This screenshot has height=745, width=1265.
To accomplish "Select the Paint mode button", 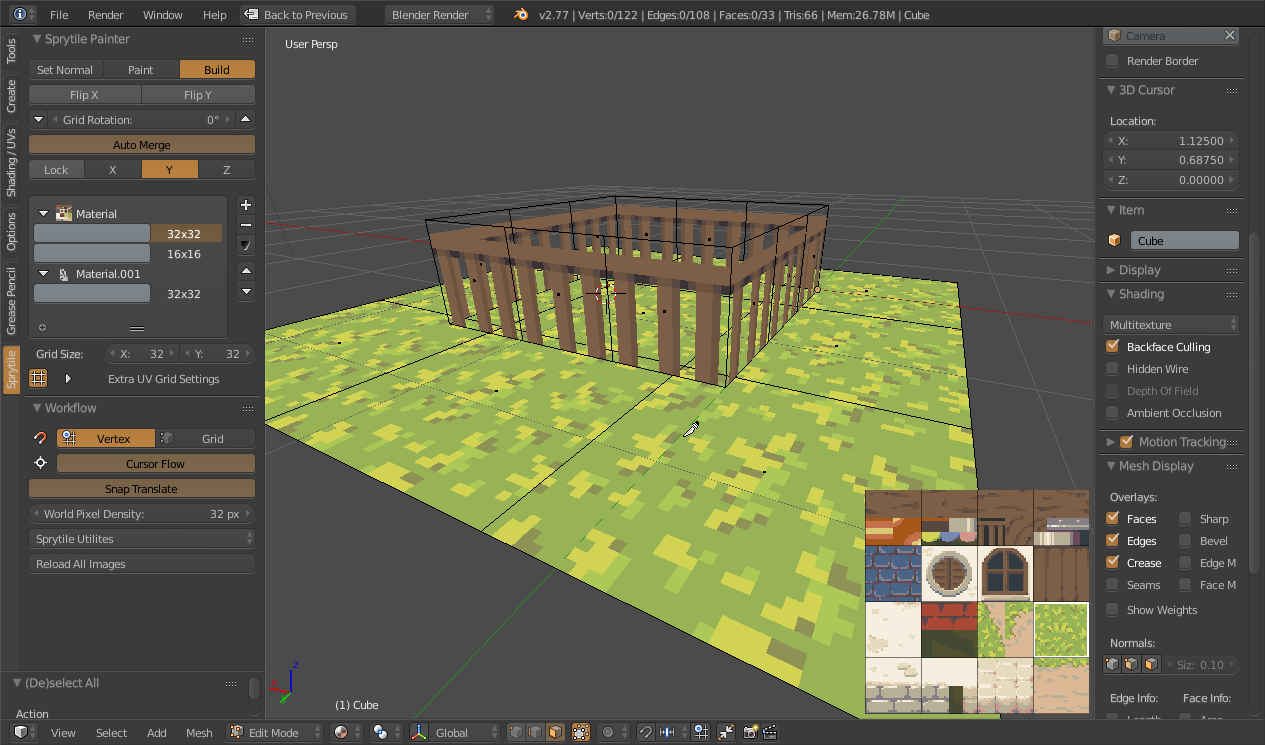I will [x=141, y=69].
